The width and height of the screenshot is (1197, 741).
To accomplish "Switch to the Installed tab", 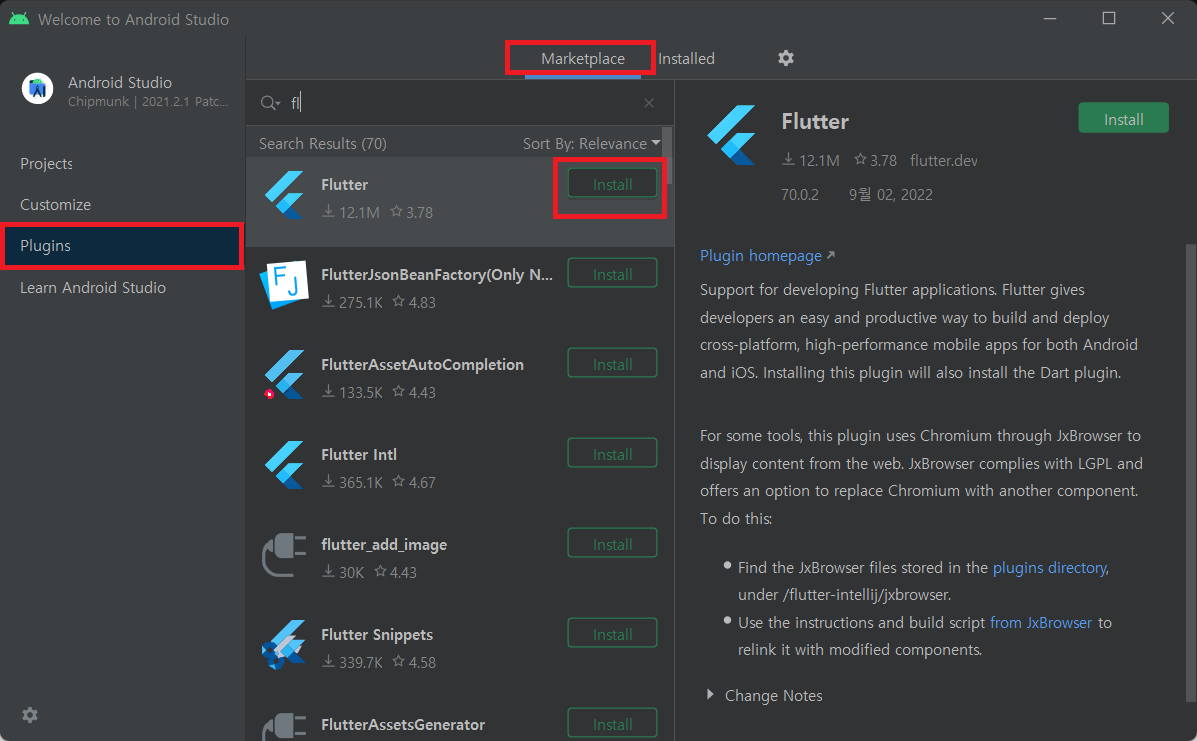I will point(686,59).
